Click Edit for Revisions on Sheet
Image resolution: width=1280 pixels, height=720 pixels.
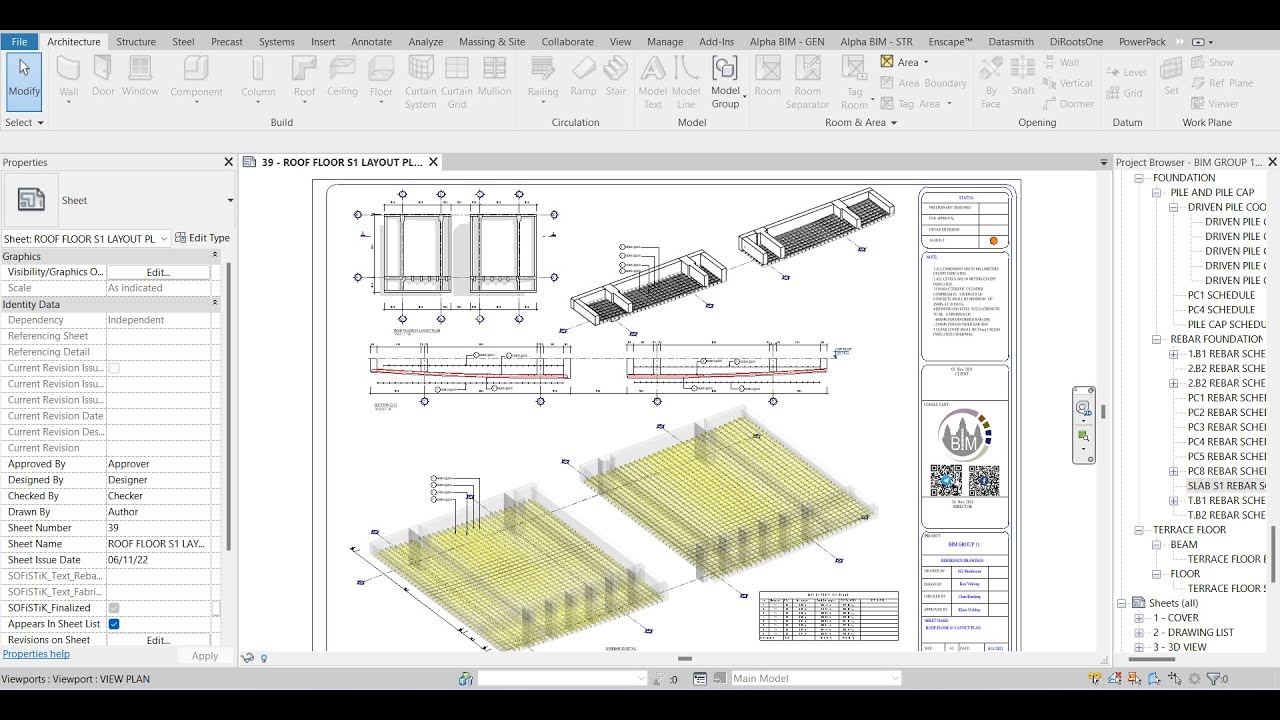click(158, 640)
